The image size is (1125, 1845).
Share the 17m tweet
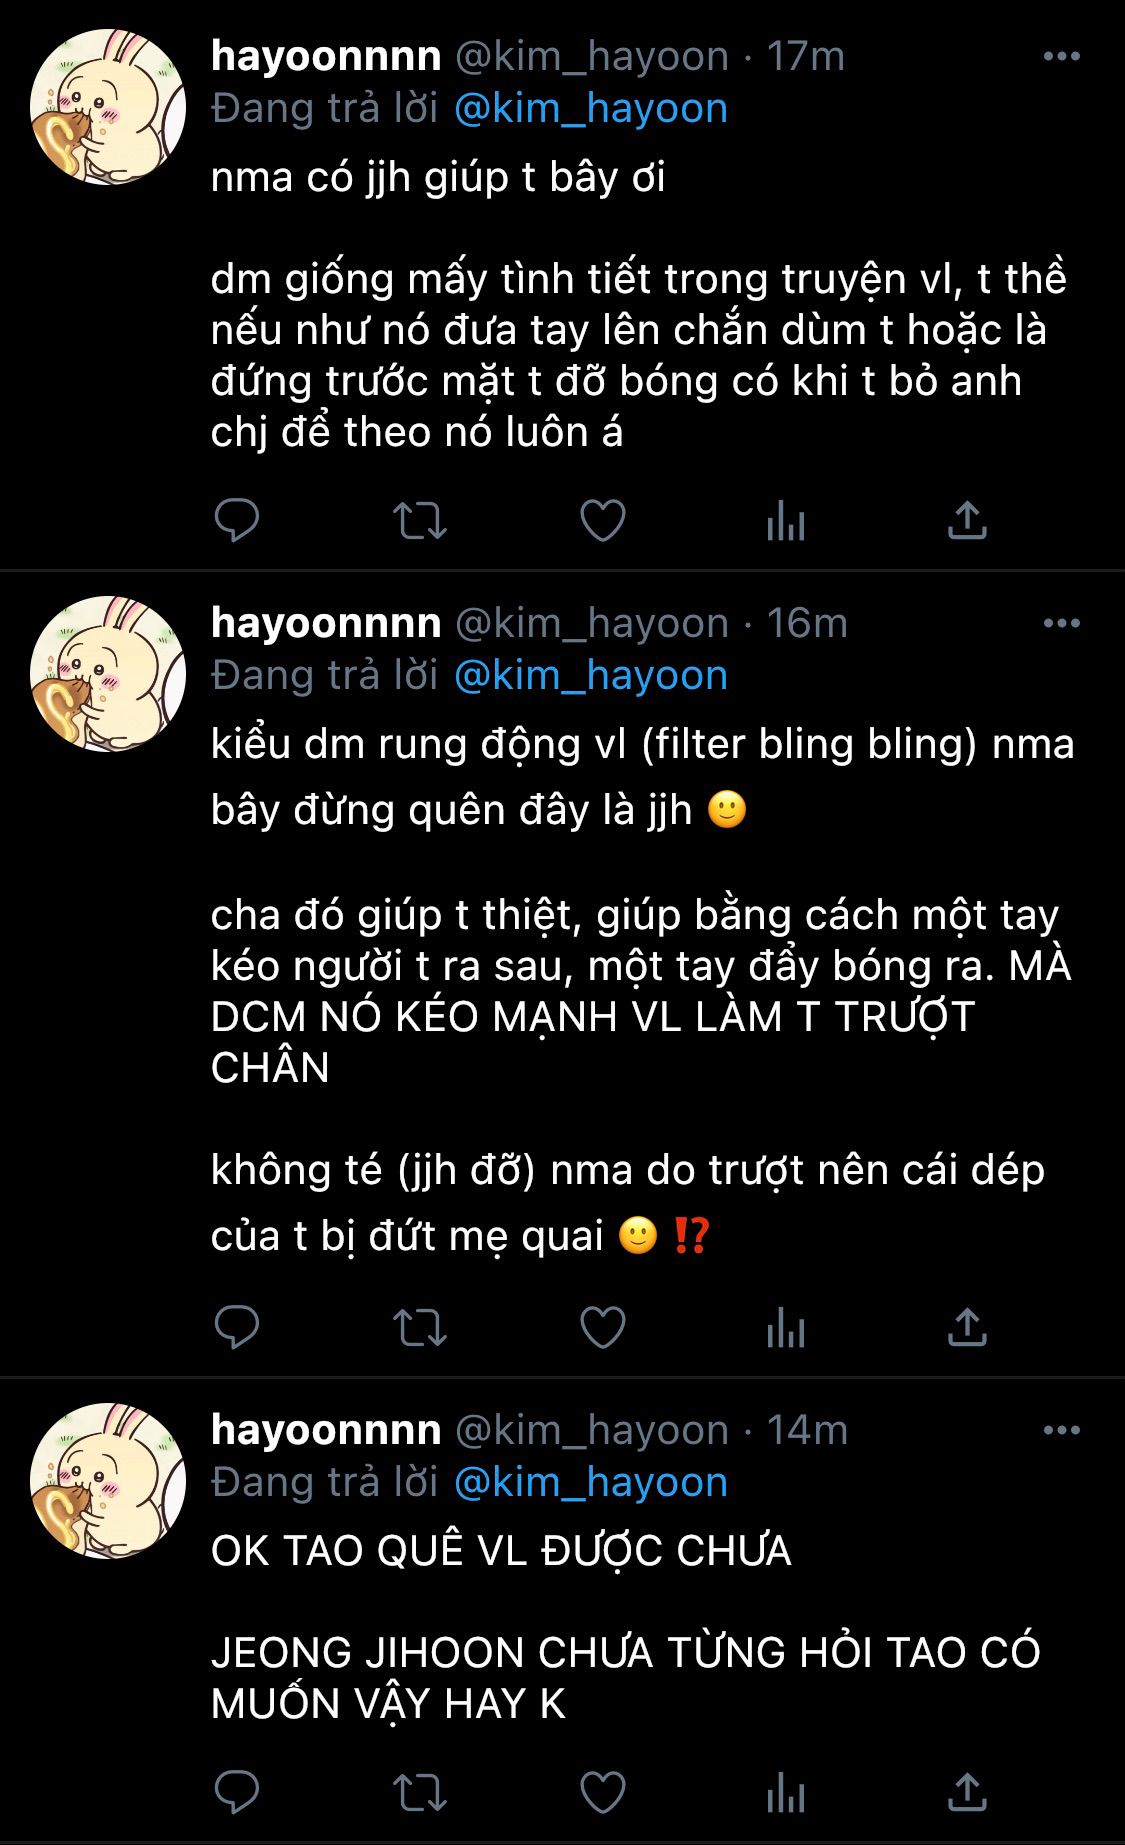pyautogui.click(x=967, y=521)
